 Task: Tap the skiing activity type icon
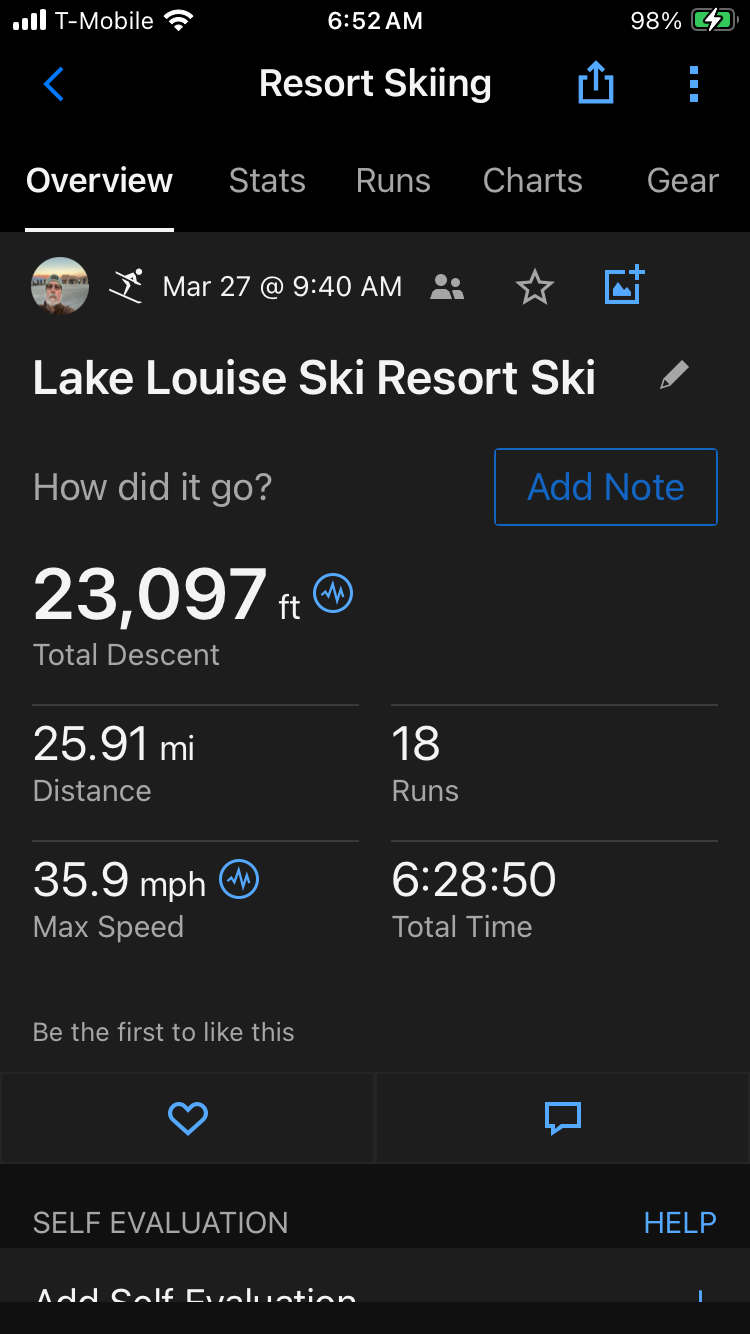[127, 287]
